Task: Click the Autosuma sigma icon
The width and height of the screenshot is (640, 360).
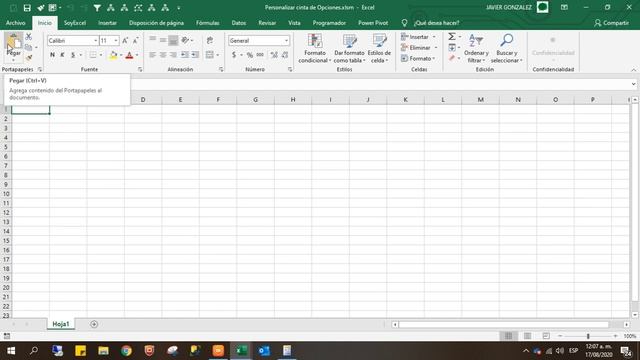Action: (x=452, y=37)
